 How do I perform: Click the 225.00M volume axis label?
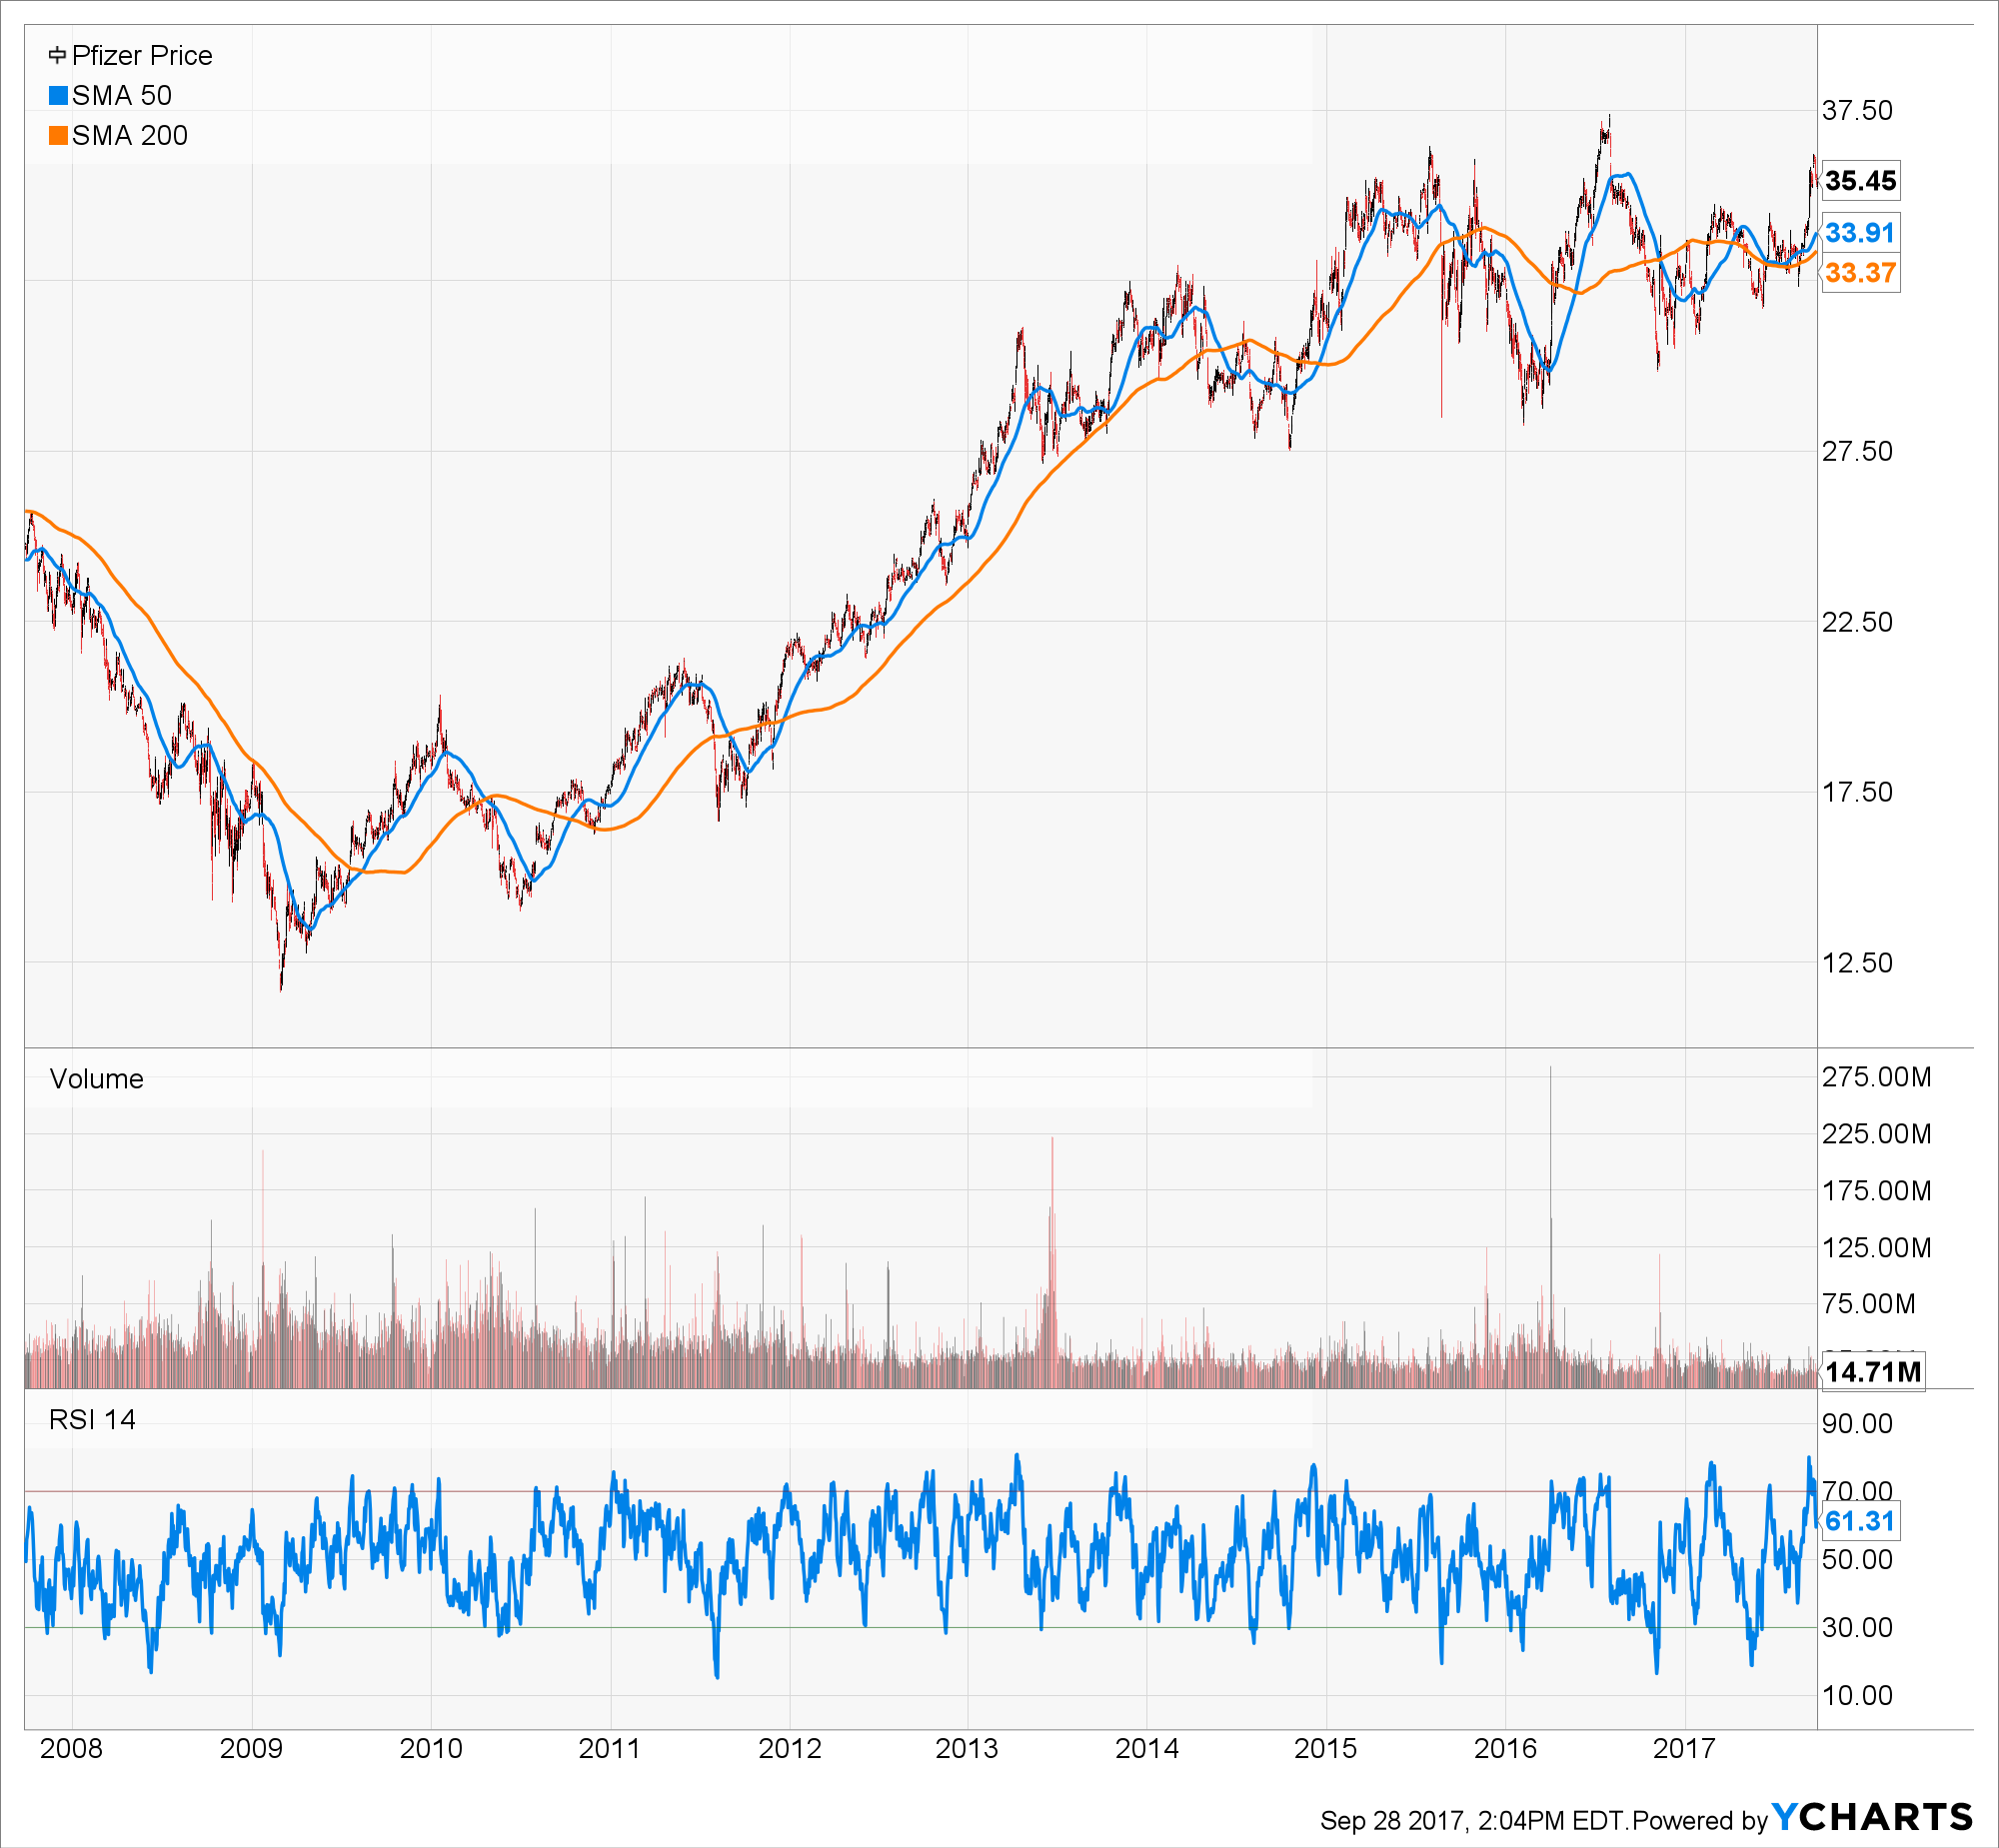tap(1877, 1134)
